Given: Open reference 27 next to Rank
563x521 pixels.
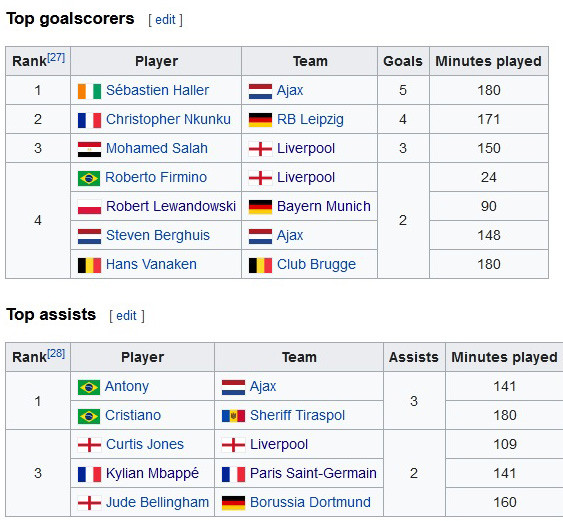Looking at the screenshot, I should [56, 57].
